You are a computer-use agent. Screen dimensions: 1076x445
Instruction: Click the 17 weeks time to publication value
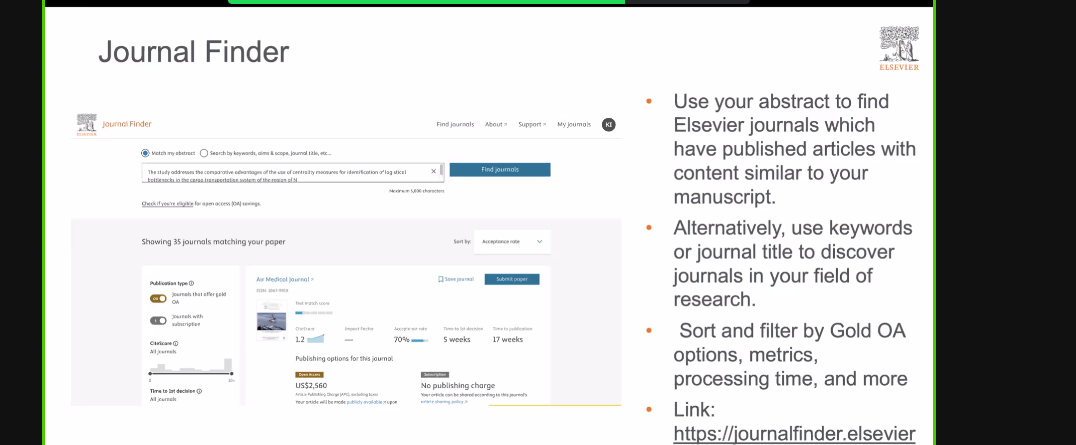coord(508,339)
